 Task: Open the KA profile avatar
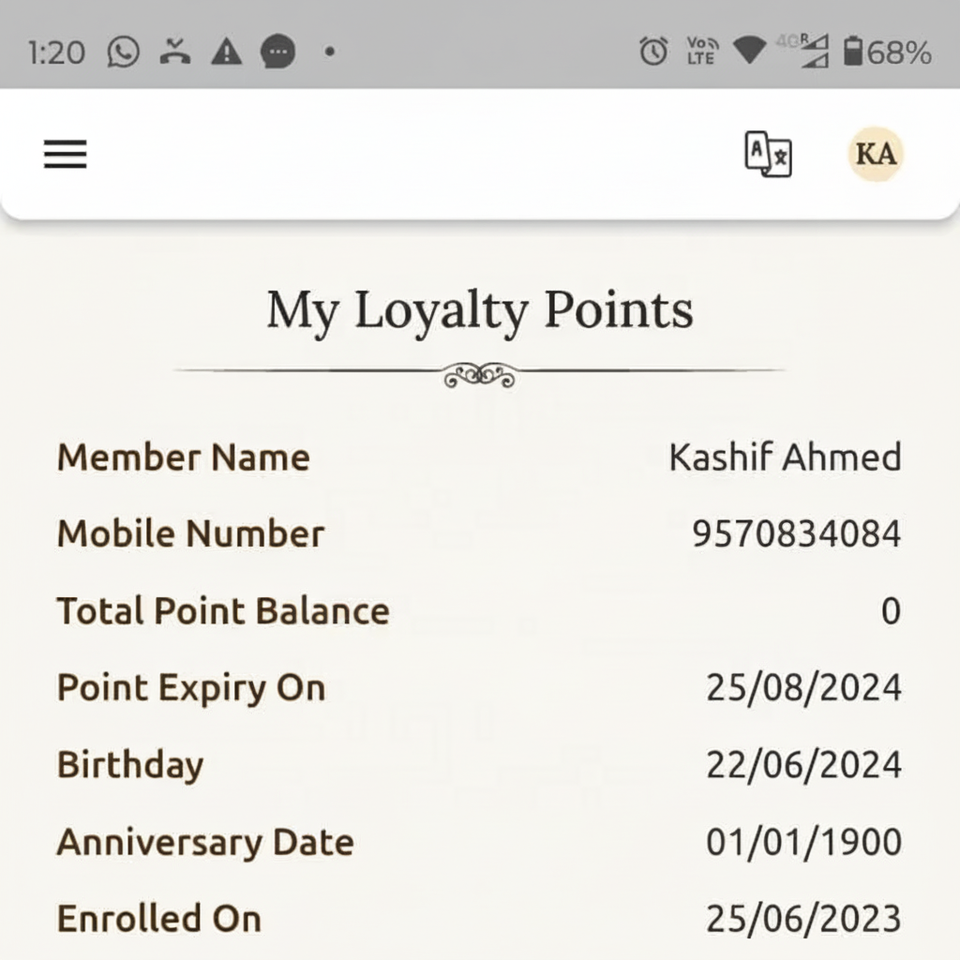point(876,154)
